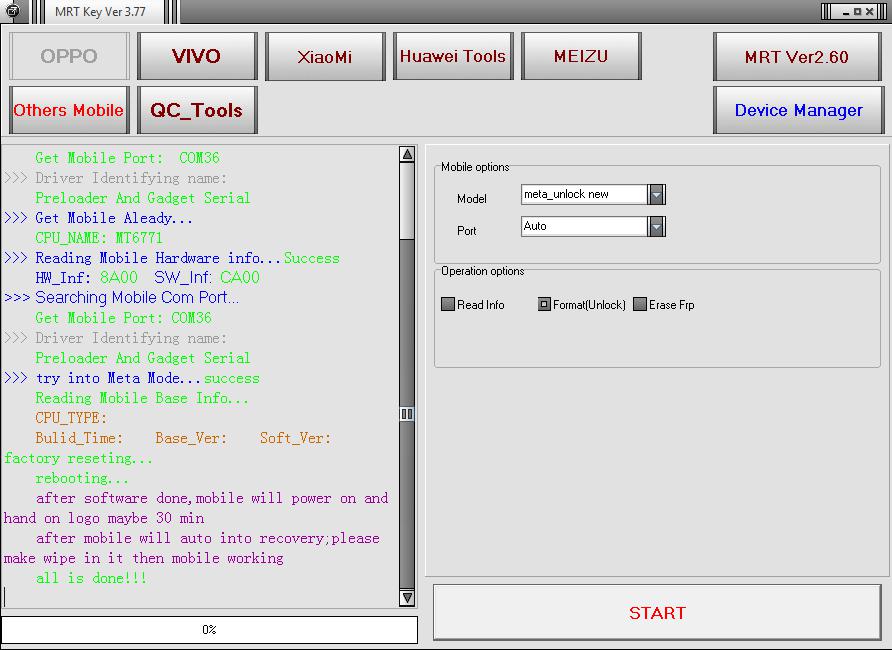The width and height of the screenshot is (892, 650).
Task: Launch QC_Tools
Action: 197,110
